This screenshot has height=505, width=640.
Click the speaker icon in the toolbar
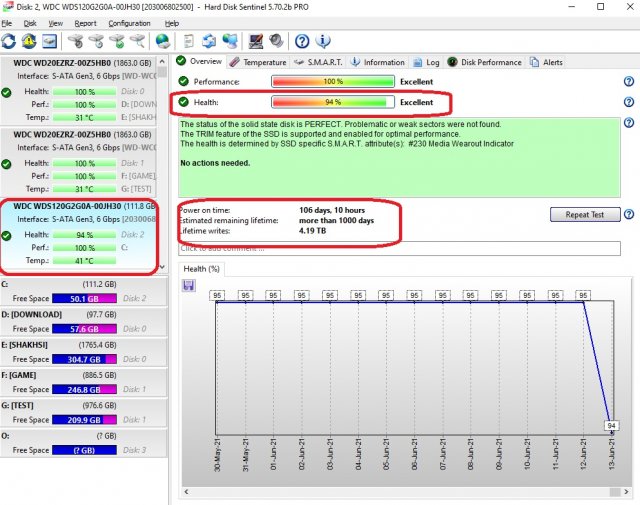point(273,41)
